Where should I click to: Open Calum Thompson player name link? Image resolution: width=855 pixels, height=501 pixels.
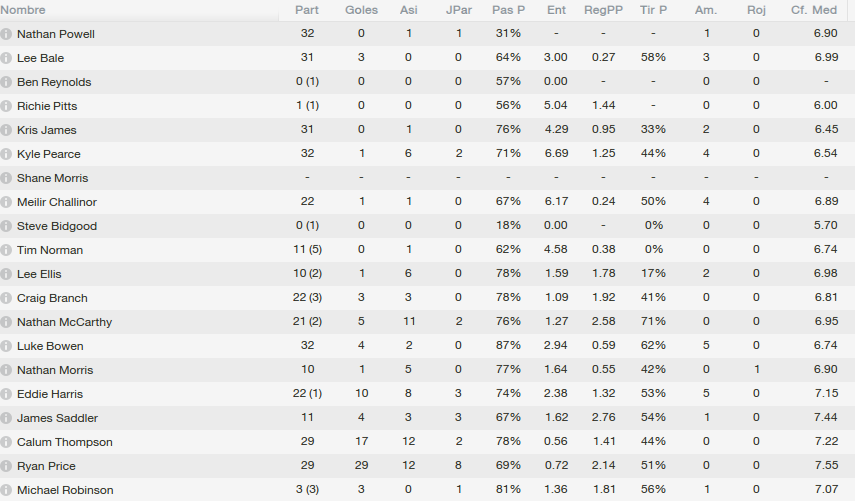(x=64, y=442)
